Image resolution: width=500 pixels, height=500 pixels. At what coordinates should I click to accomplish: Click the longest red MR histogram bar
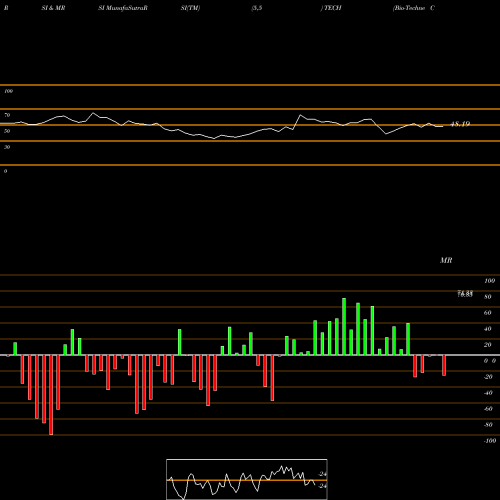(51, 395)
